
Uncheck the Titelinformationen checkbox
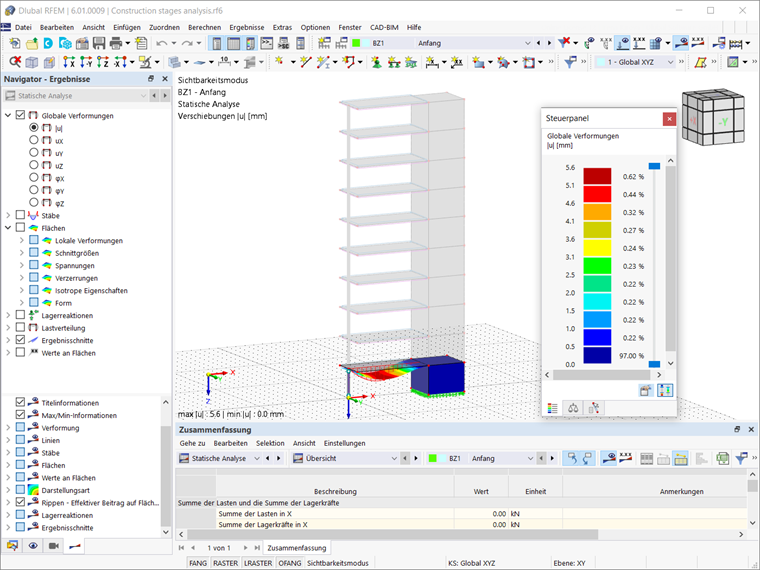click(20, 402)
